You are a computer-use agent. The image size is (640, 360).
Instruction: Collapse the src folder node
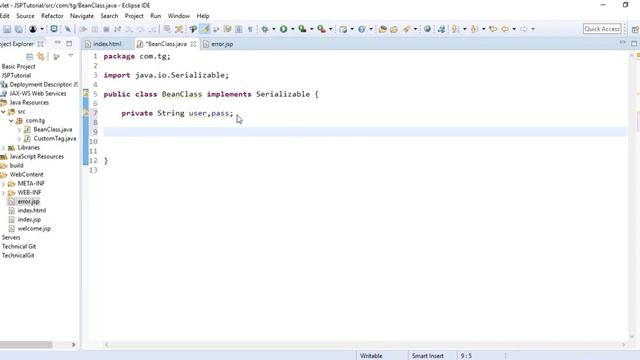pyautogui.click(x=3, y=111)
